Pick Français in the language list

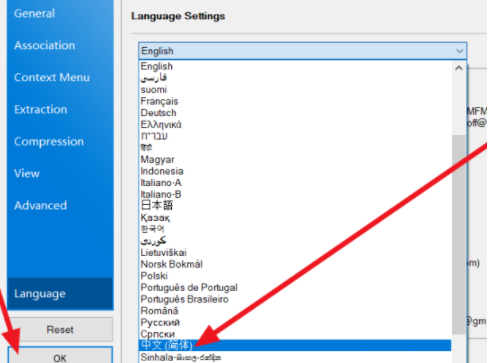(x=295, y=101)
